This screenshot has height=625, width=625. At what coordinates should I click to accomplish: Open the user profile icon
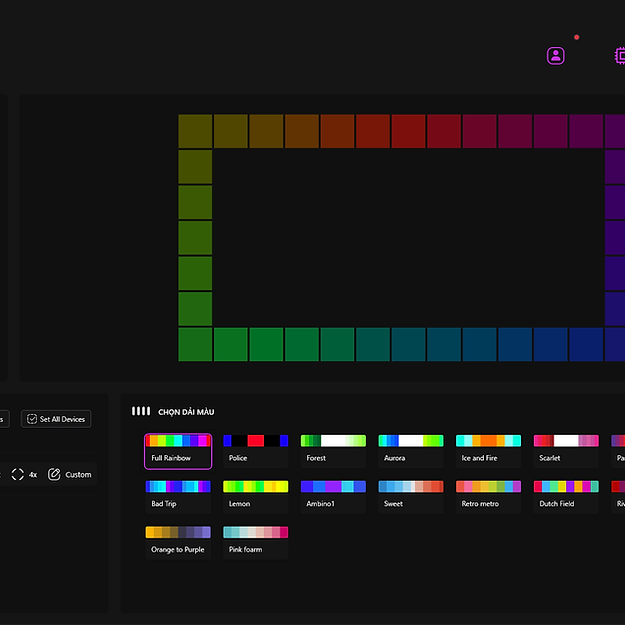556,56
